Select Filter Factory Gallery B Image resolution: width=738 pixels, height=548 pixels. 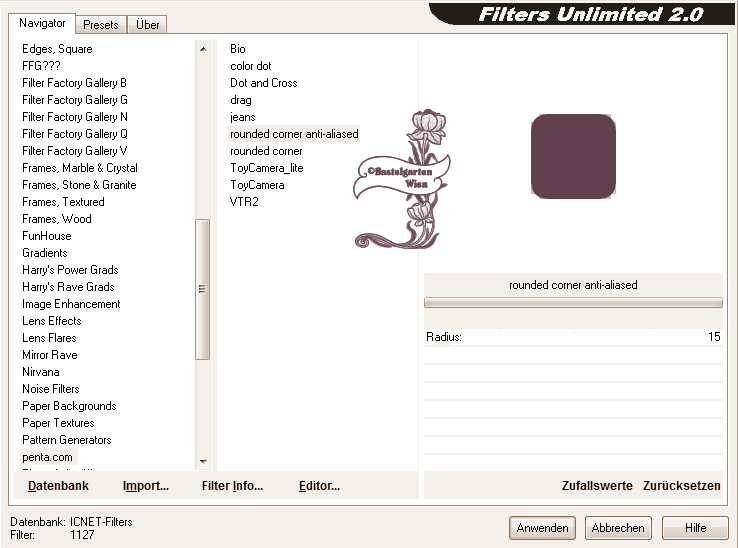click(74, 83)
